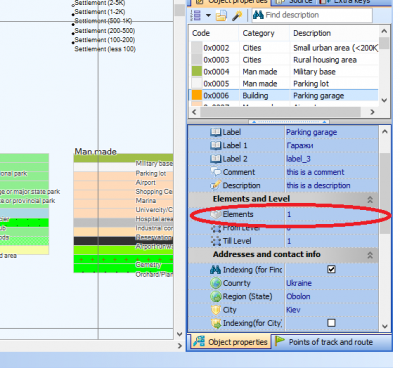Enable the Indexing (for City) checkbox
Image resolution: width=400 pixels, height=368 pixels.
pyautogui.click(x=331, y=323)
